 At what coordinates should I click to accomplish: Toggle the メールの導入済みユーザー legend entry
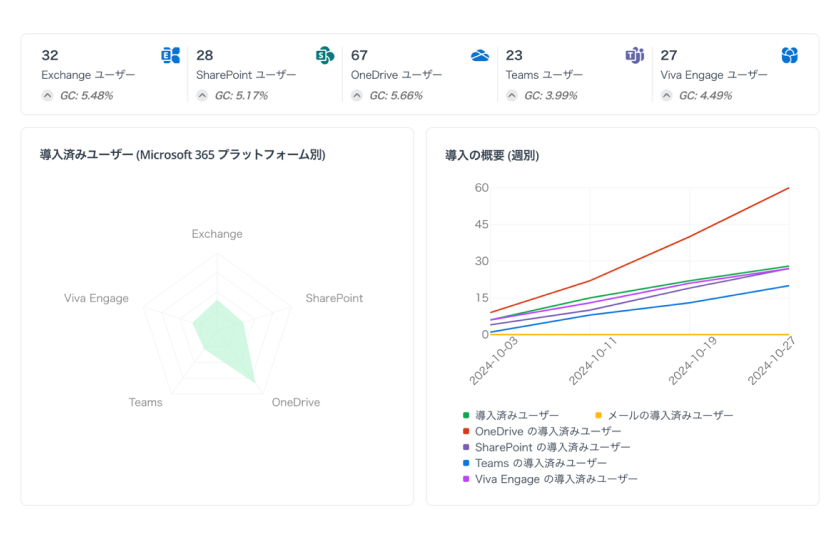pos(664,416)
